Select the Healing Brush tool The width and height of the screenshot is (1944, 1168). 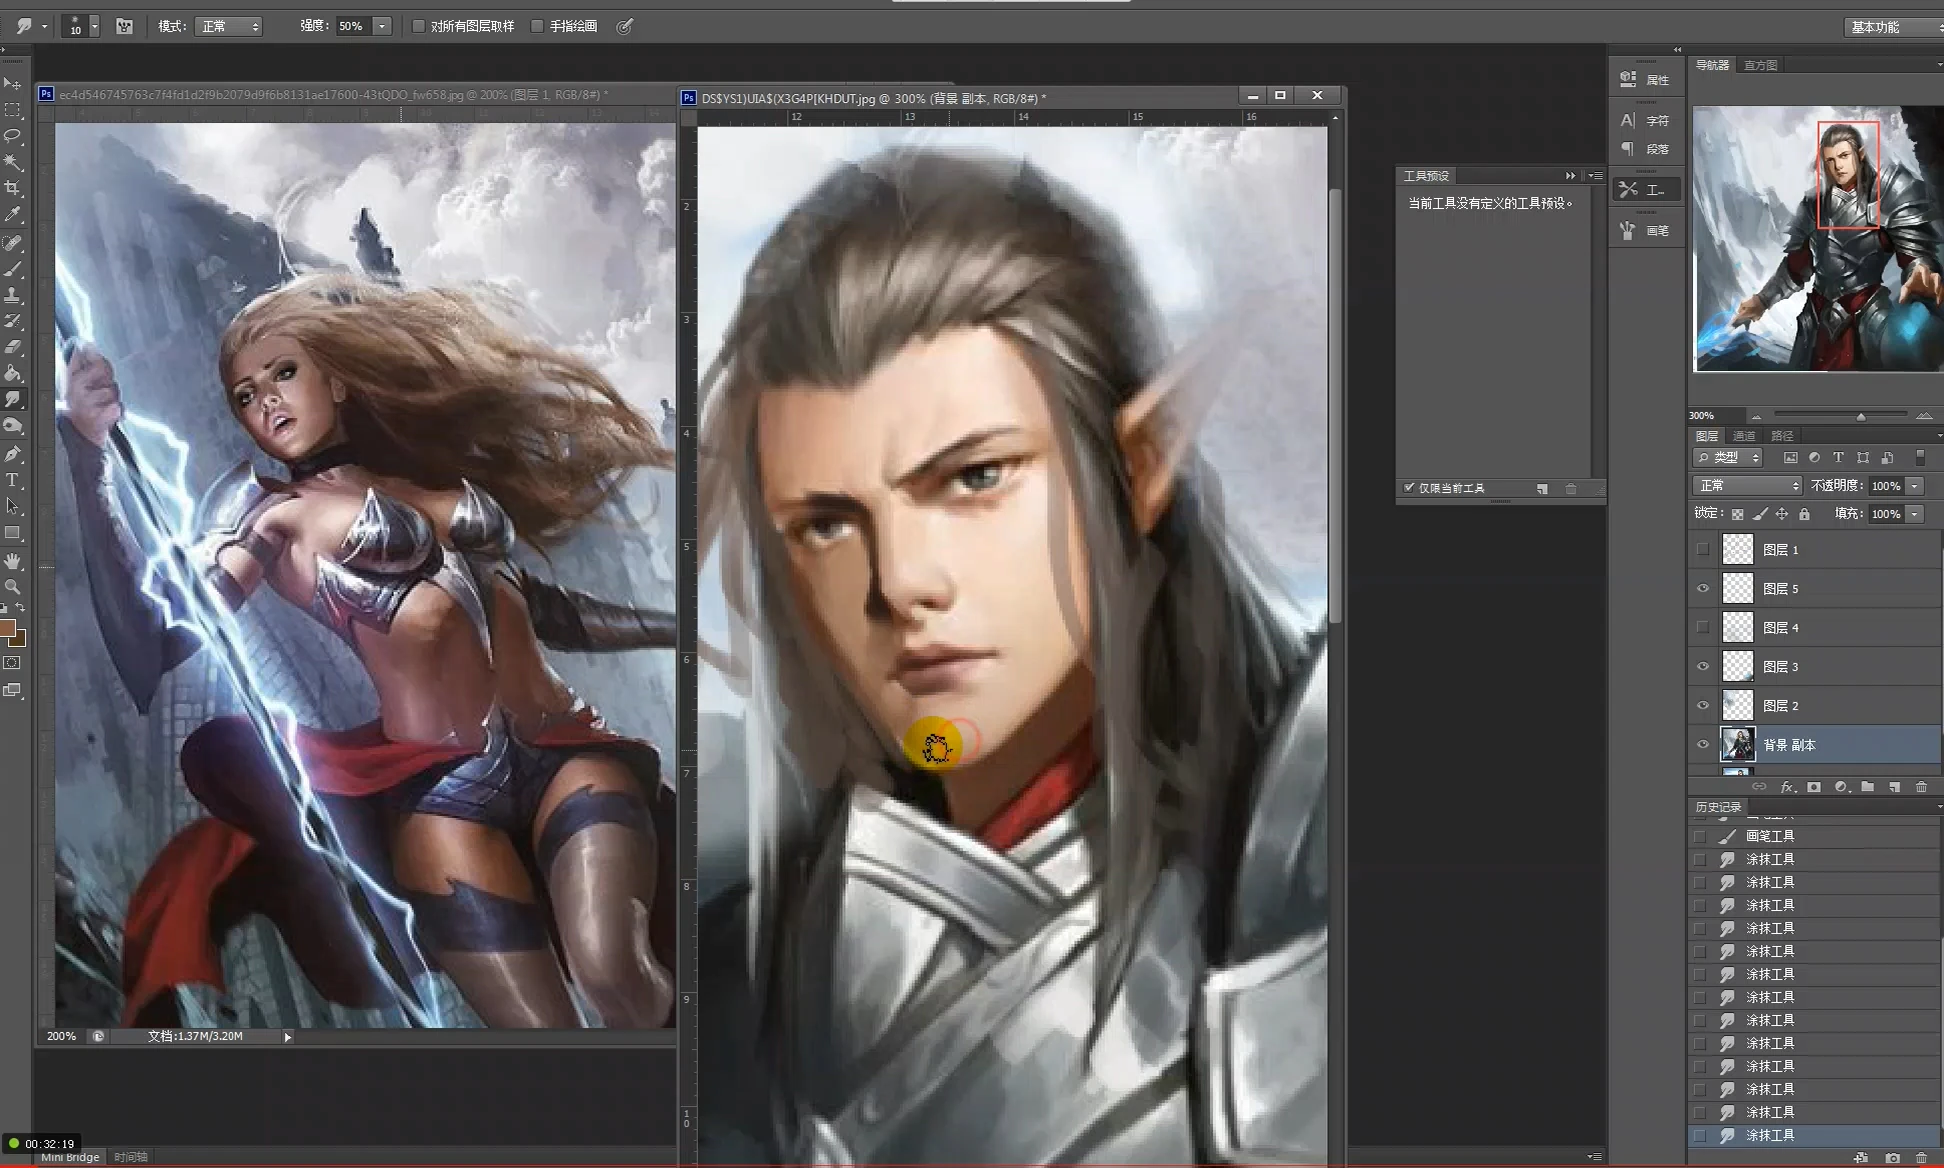13,243
